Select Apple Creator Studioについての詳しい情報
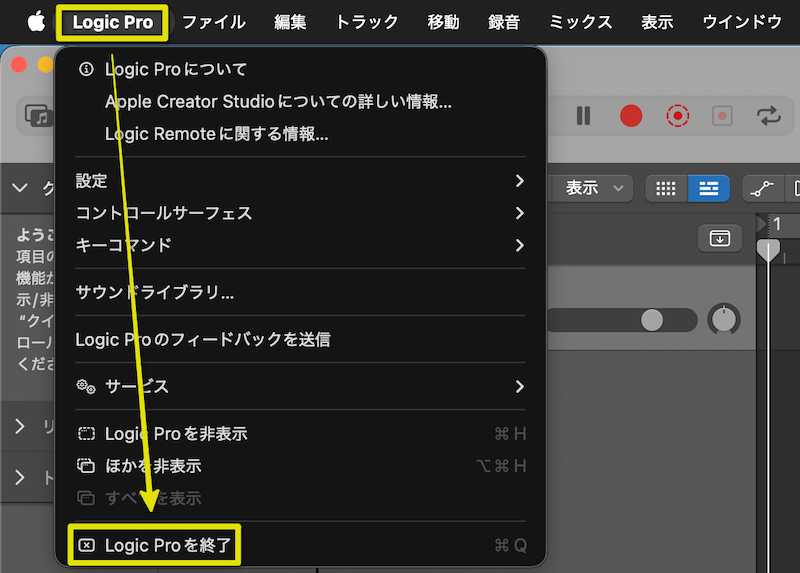This screenshot has height=573, width=800. point(301,102)
